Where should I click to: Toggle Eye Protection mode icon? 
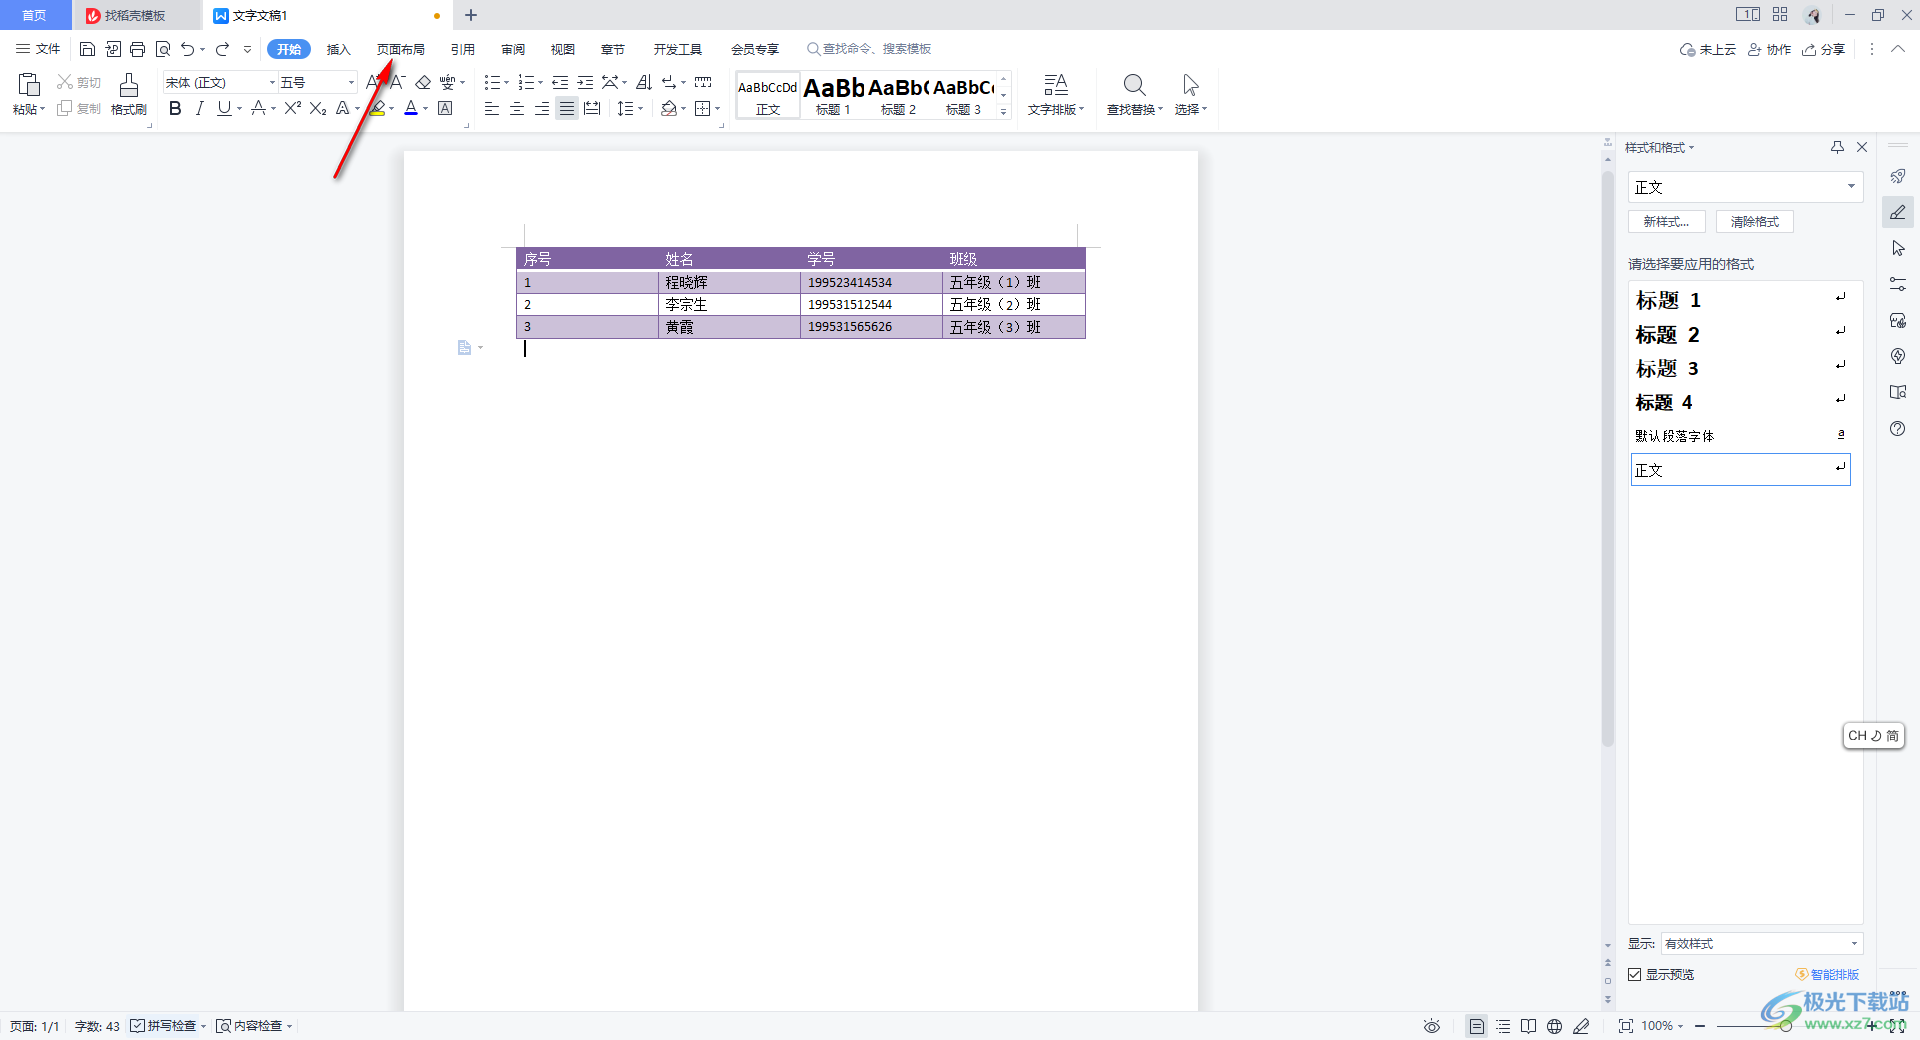pyautogui.click(x=1432, y=1026)
